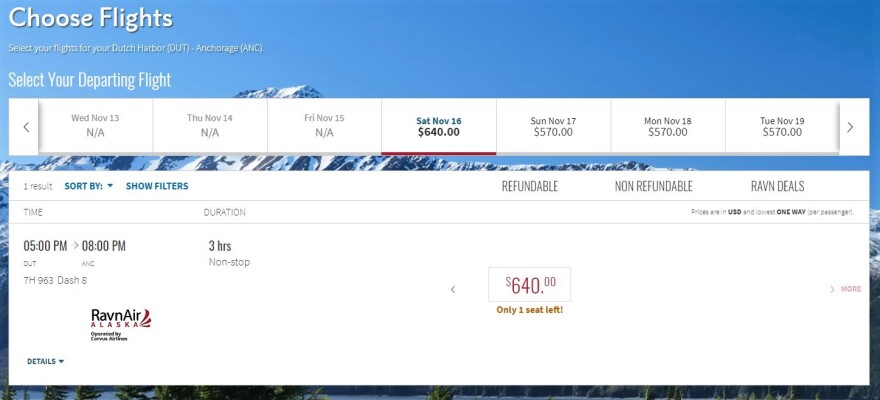Choose the $640.00 refundable fare

(529, 285)
